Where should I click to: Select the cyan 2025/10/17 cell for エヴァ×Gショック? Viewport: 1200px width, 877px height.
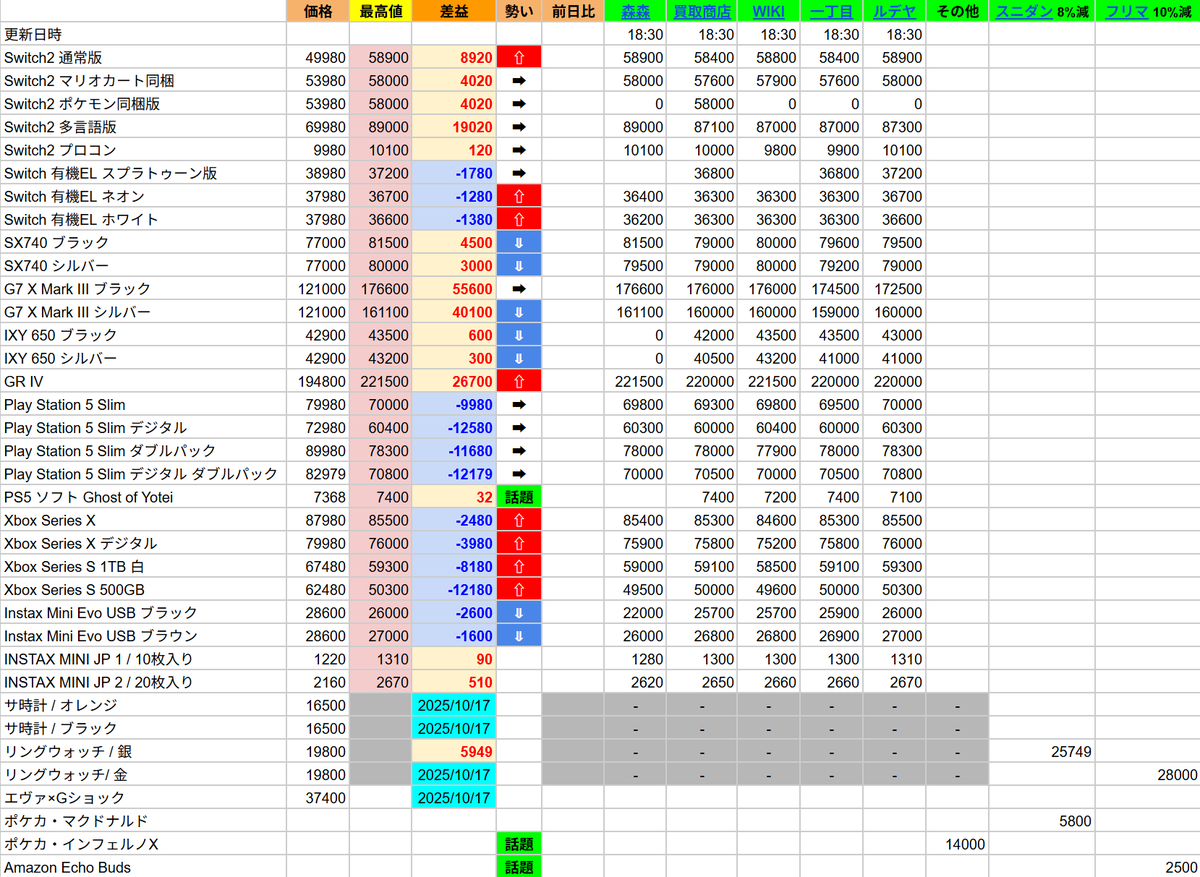(x=454, y=798)
